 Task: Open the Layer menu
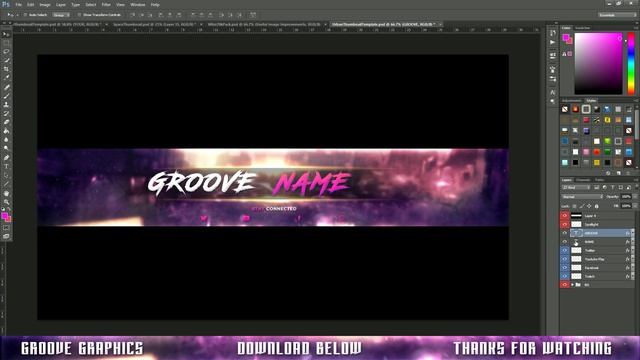(x=60, y=4)
